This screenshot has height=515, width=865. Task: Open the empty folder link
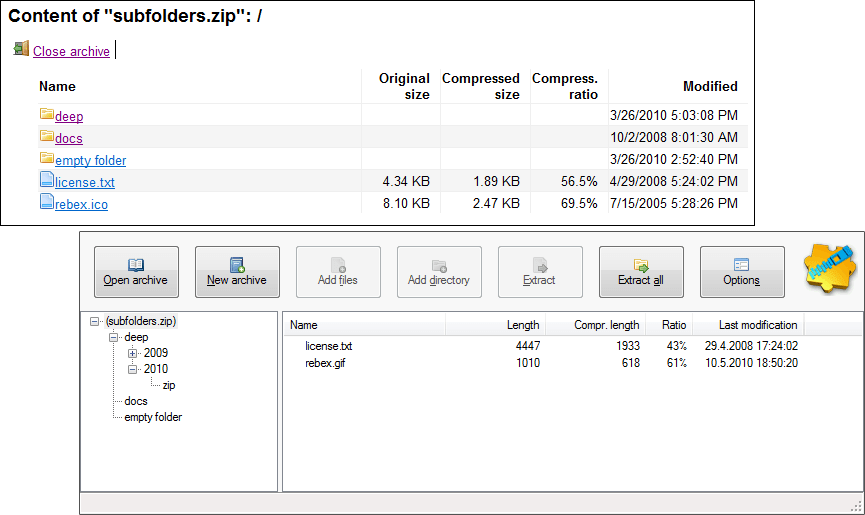click(x=90, y=160)
